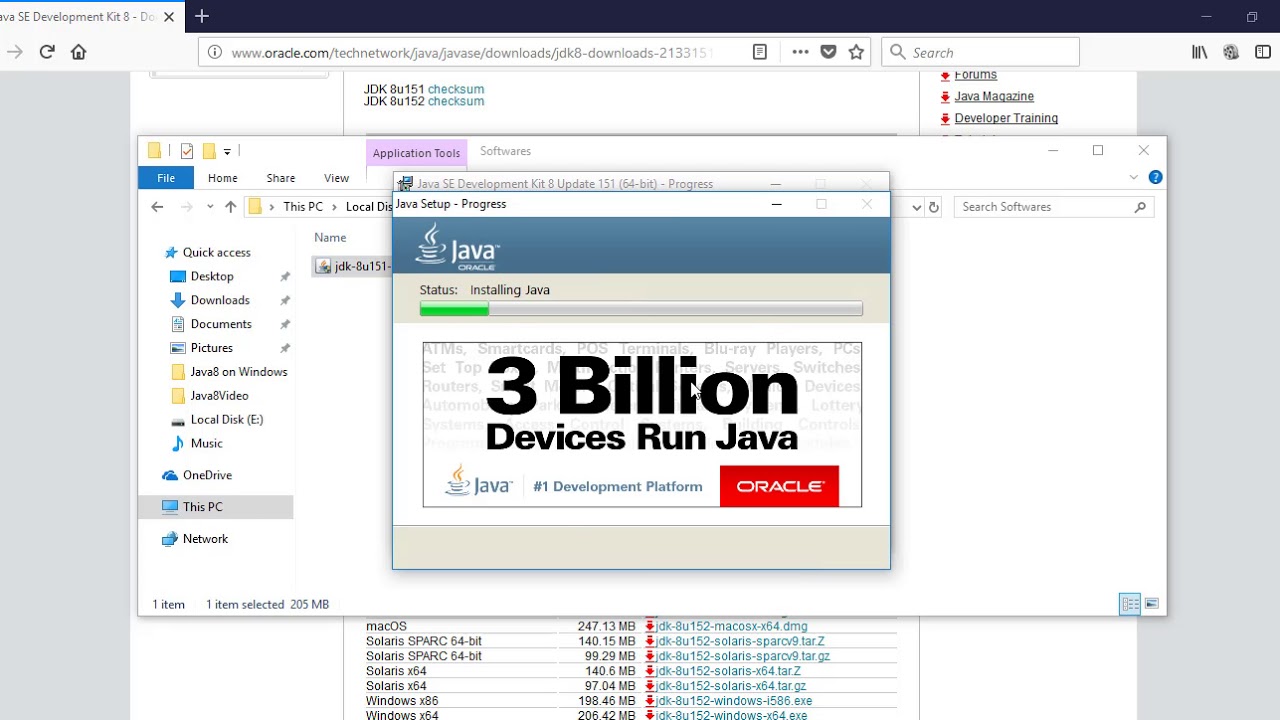Click the Firefox Search input box
Image resolution: width=1280 pixels, height=720 pixels.
click(x=980, y=52)
